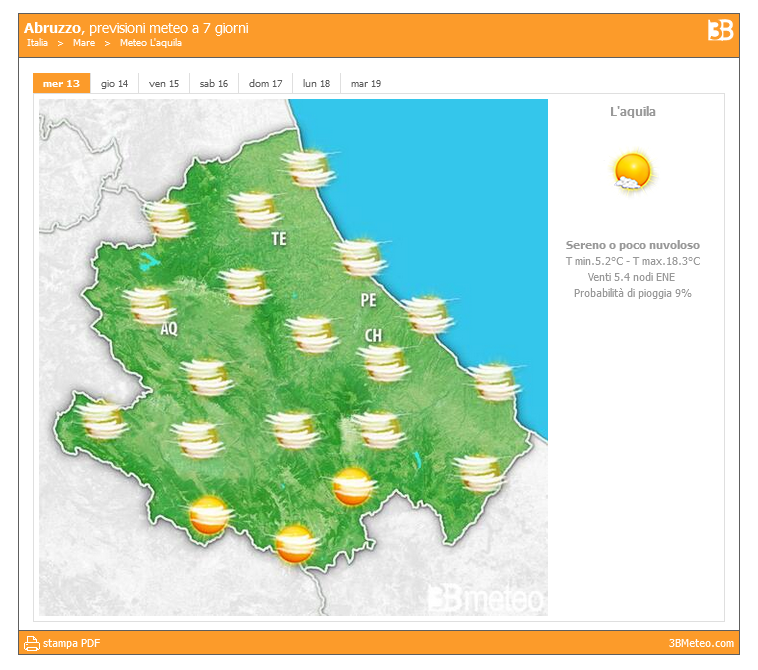Screen dimensions: 758x670
Task: Open the Mare breadcrumb link
Action: (x=84, y=43)
